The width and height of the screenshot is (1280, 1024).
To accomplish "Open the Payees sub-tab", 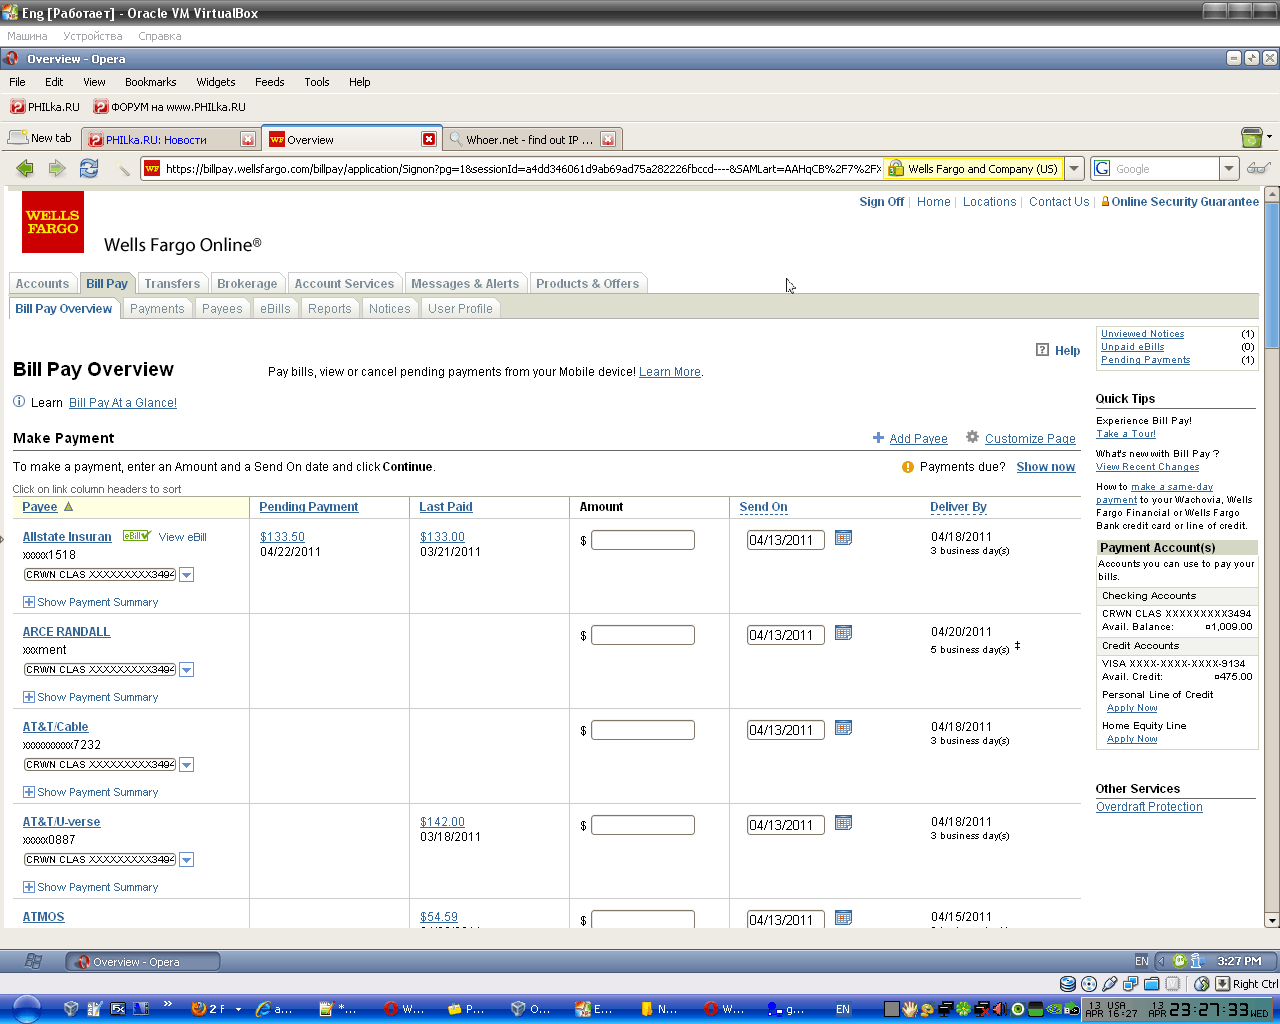I will [x=222, y=309].
